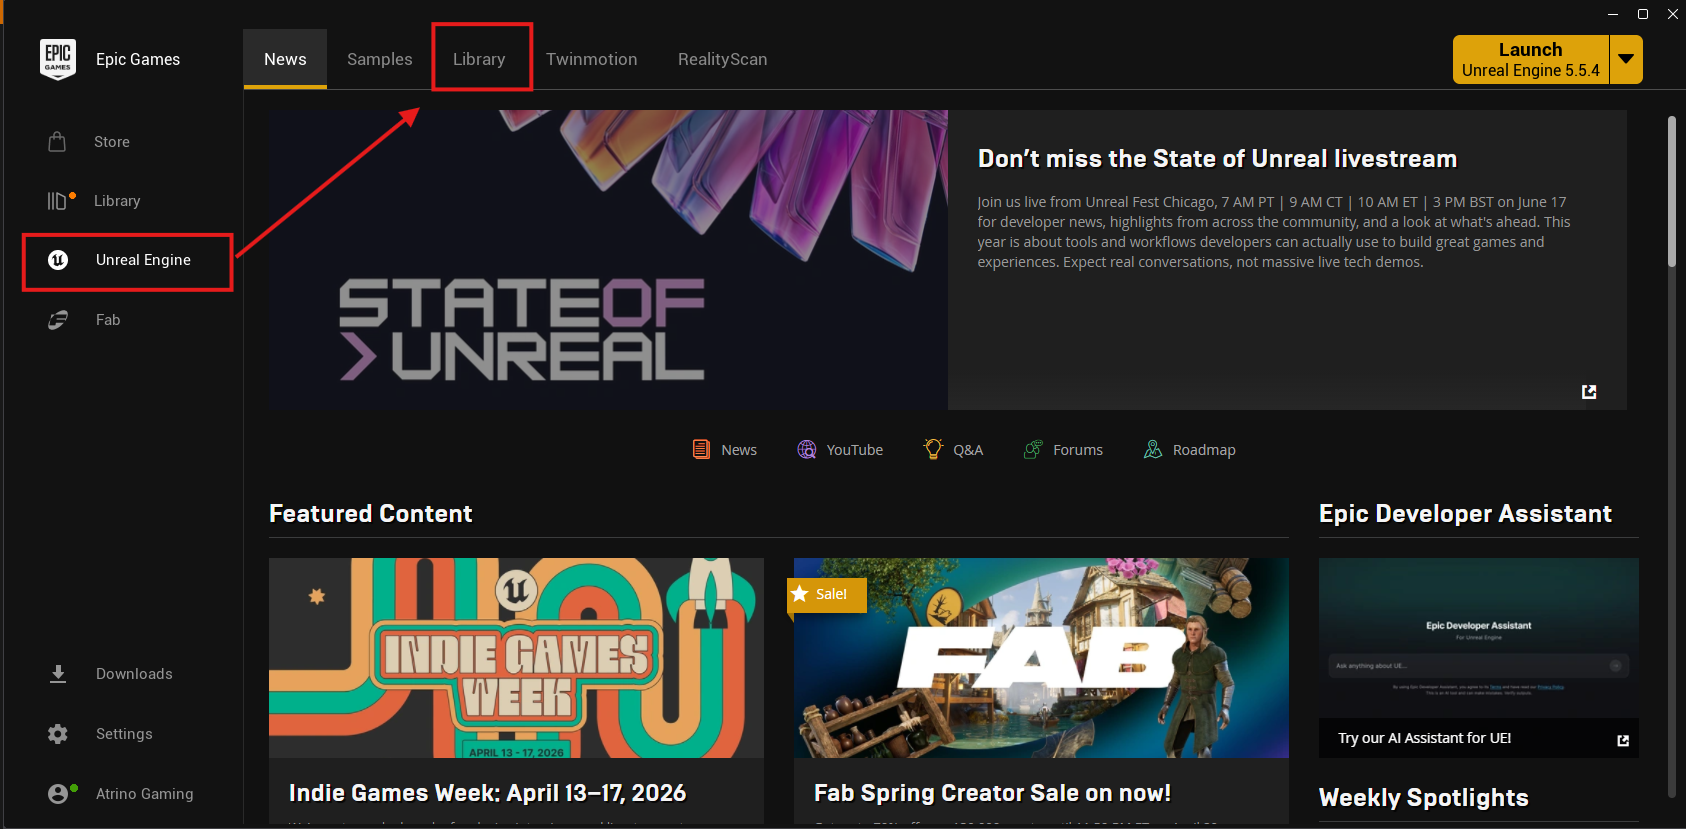Open external link icon on AI Assistant card
1686x829 pixels.
1623,740
